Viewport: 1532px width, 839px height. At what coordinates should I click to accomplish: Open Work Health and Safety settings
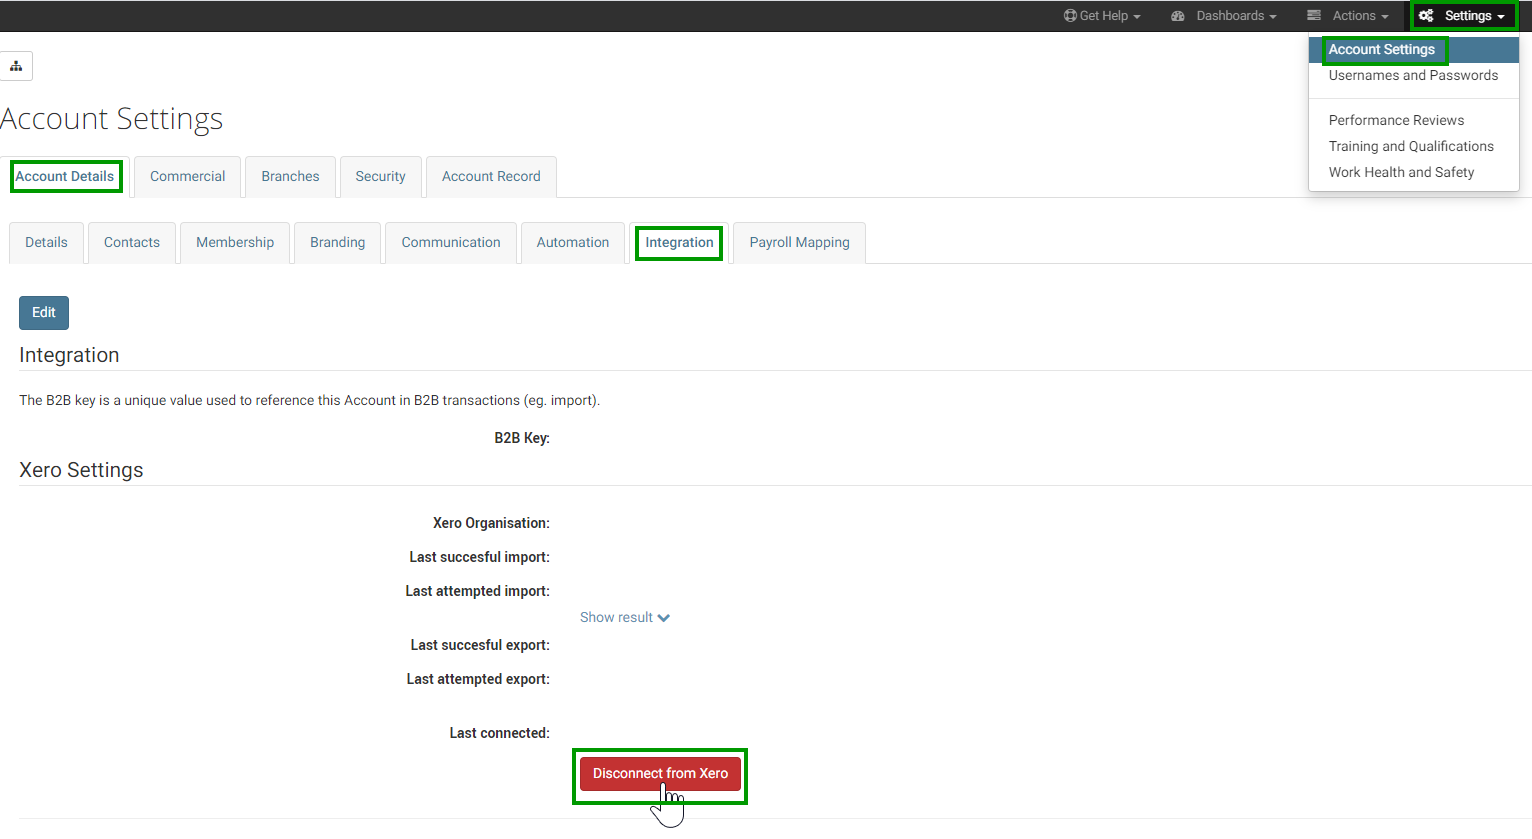1400,172
